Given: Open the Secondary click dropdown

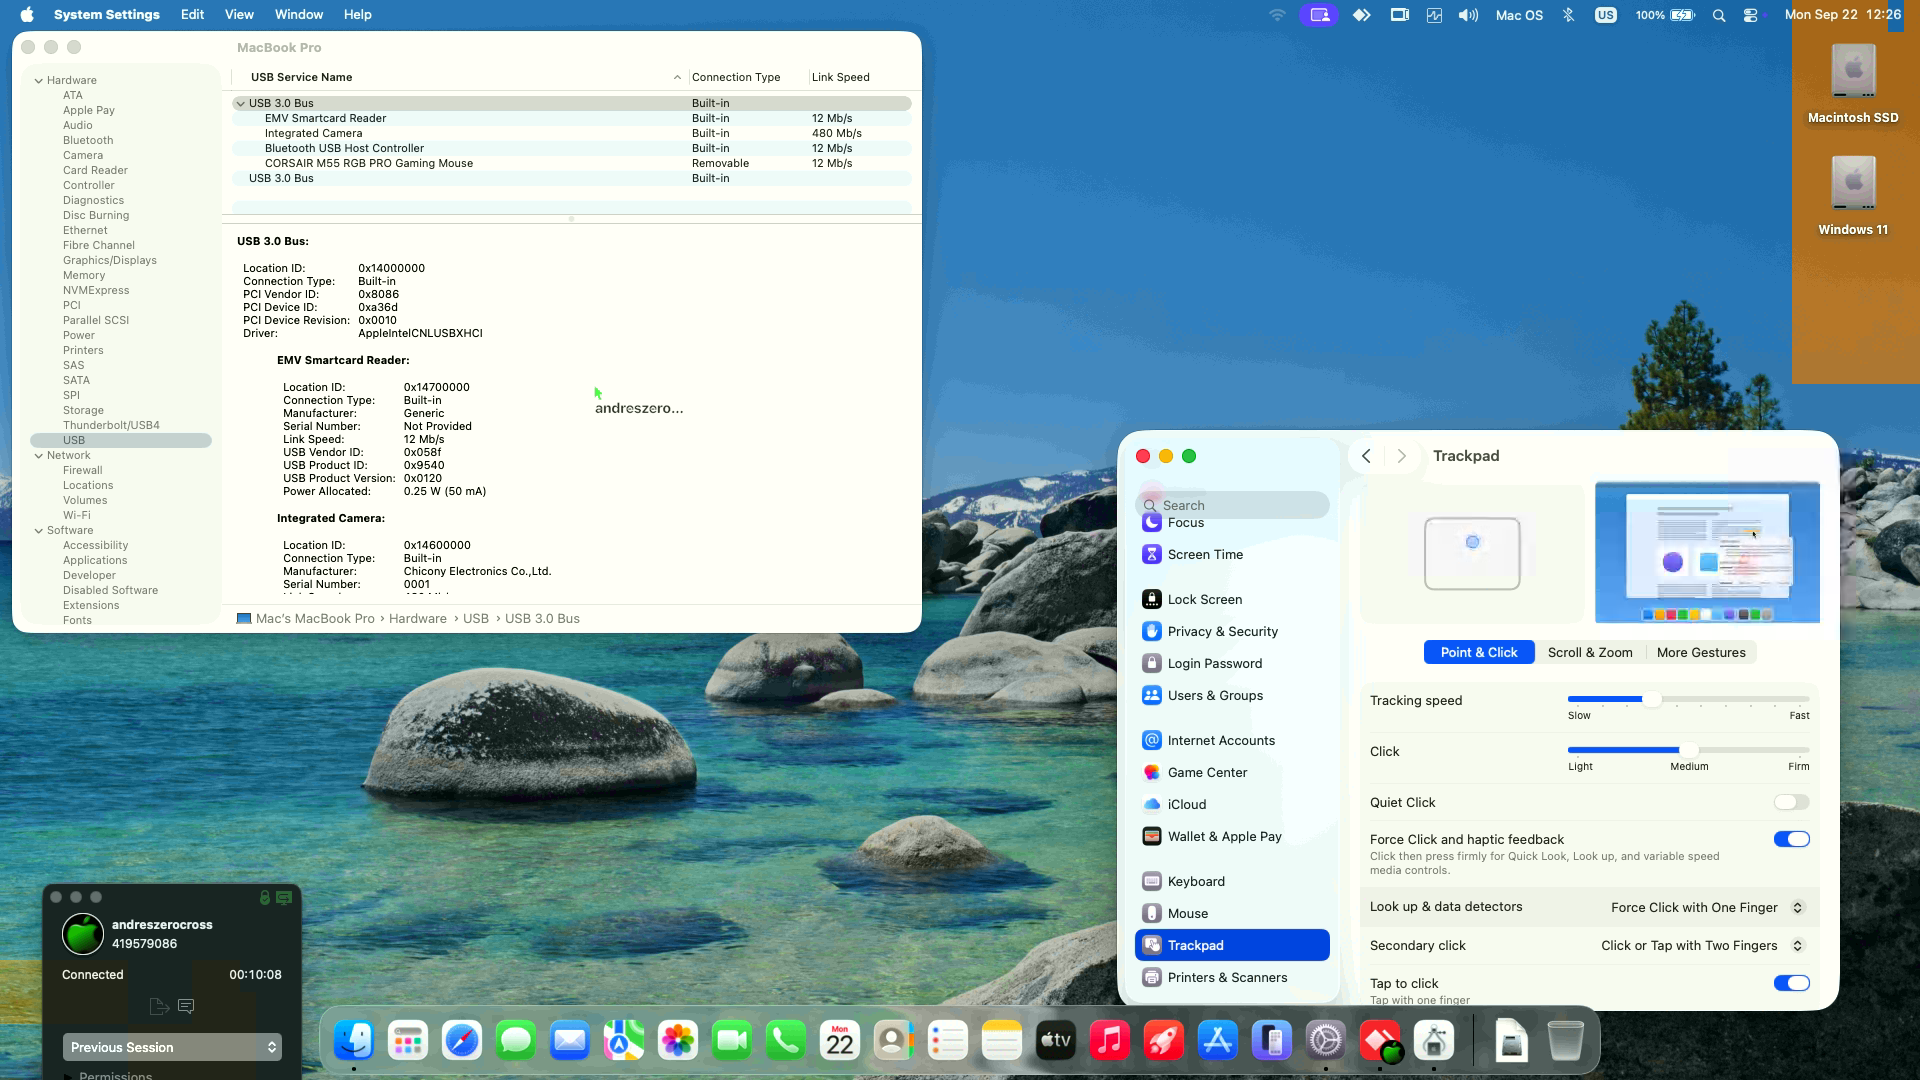Looking at the screenshot, I should [1702, 945].
